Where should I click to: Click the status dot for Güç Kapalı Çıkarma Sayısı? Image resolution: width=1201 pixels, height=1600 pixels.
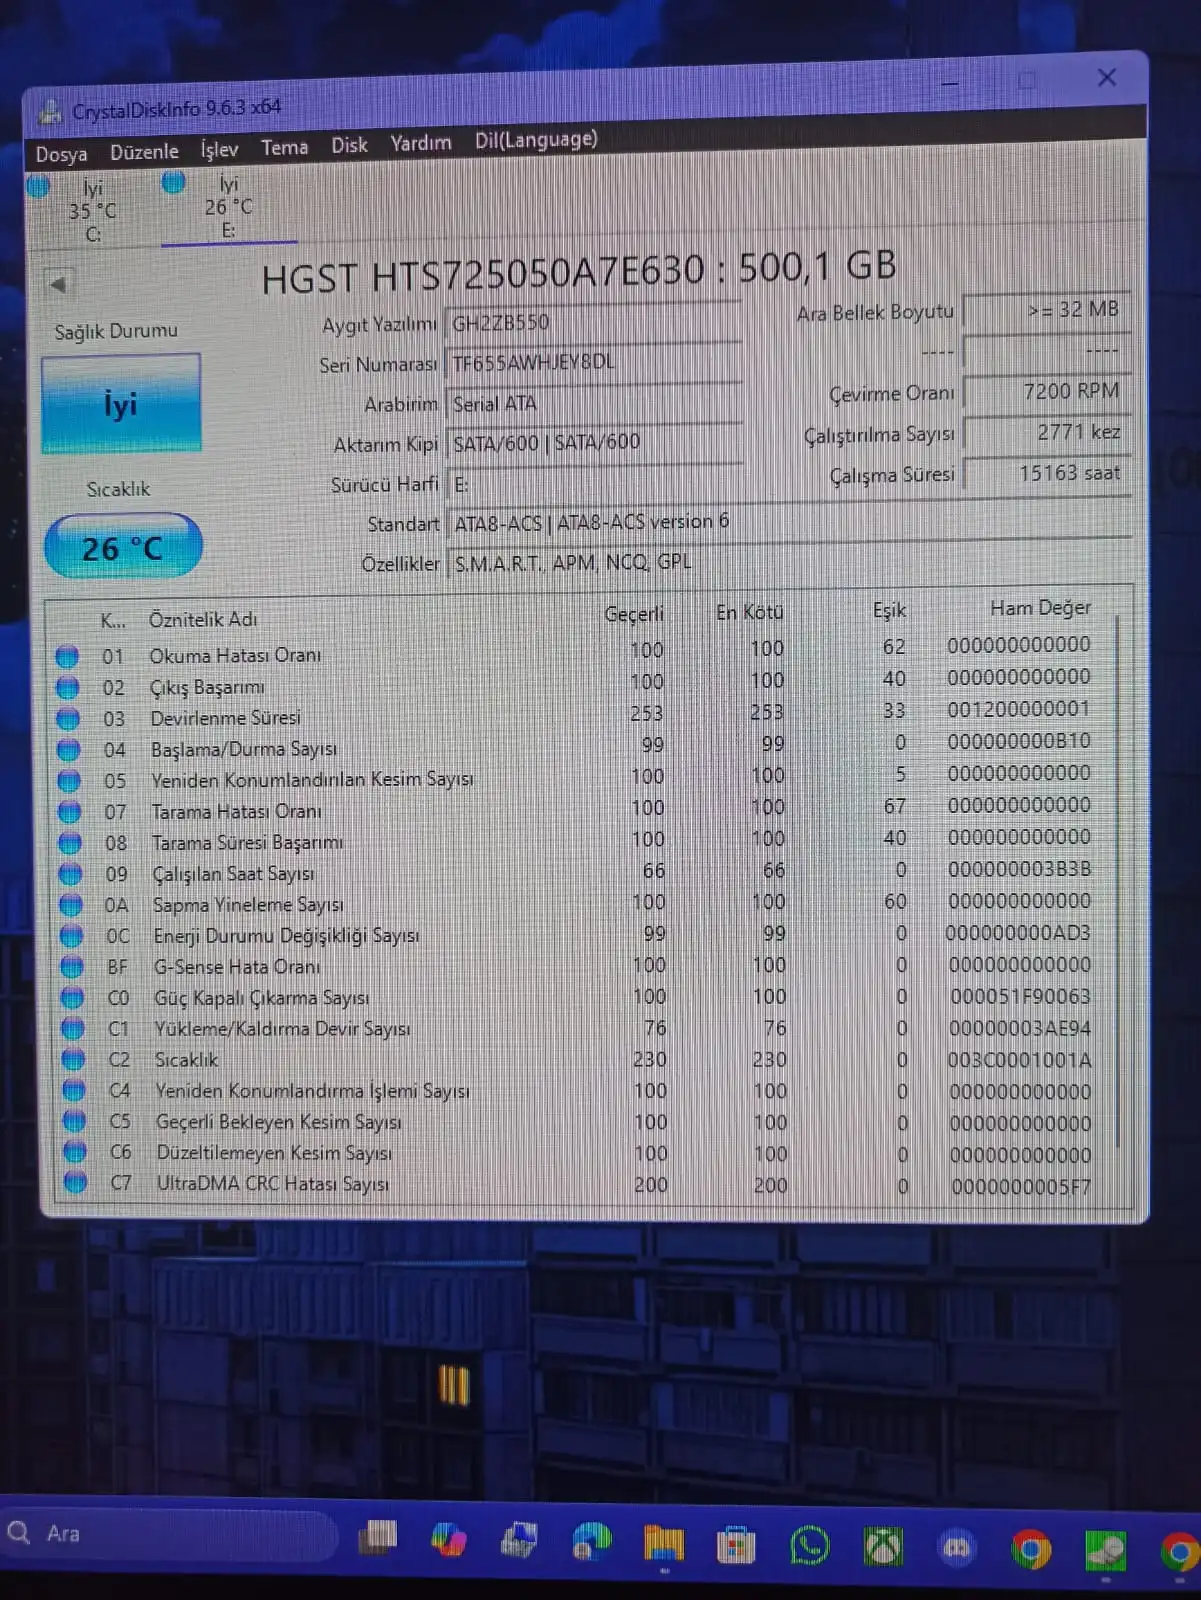coord(72,998)
